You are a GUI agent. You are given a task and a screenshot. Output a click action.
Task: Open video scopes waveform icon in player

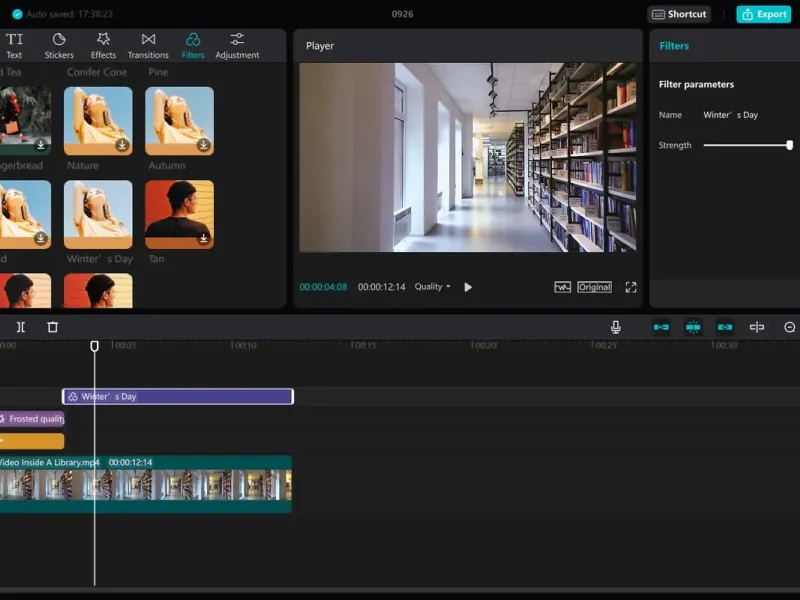[562, 287]
